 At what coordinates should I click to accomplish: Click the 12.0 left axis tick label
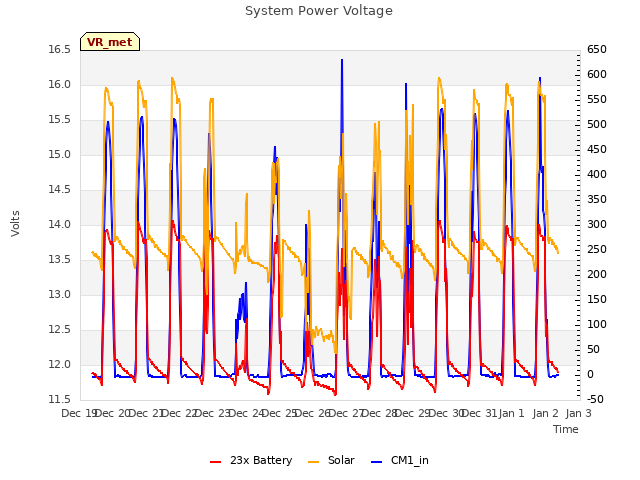[60, 364]
